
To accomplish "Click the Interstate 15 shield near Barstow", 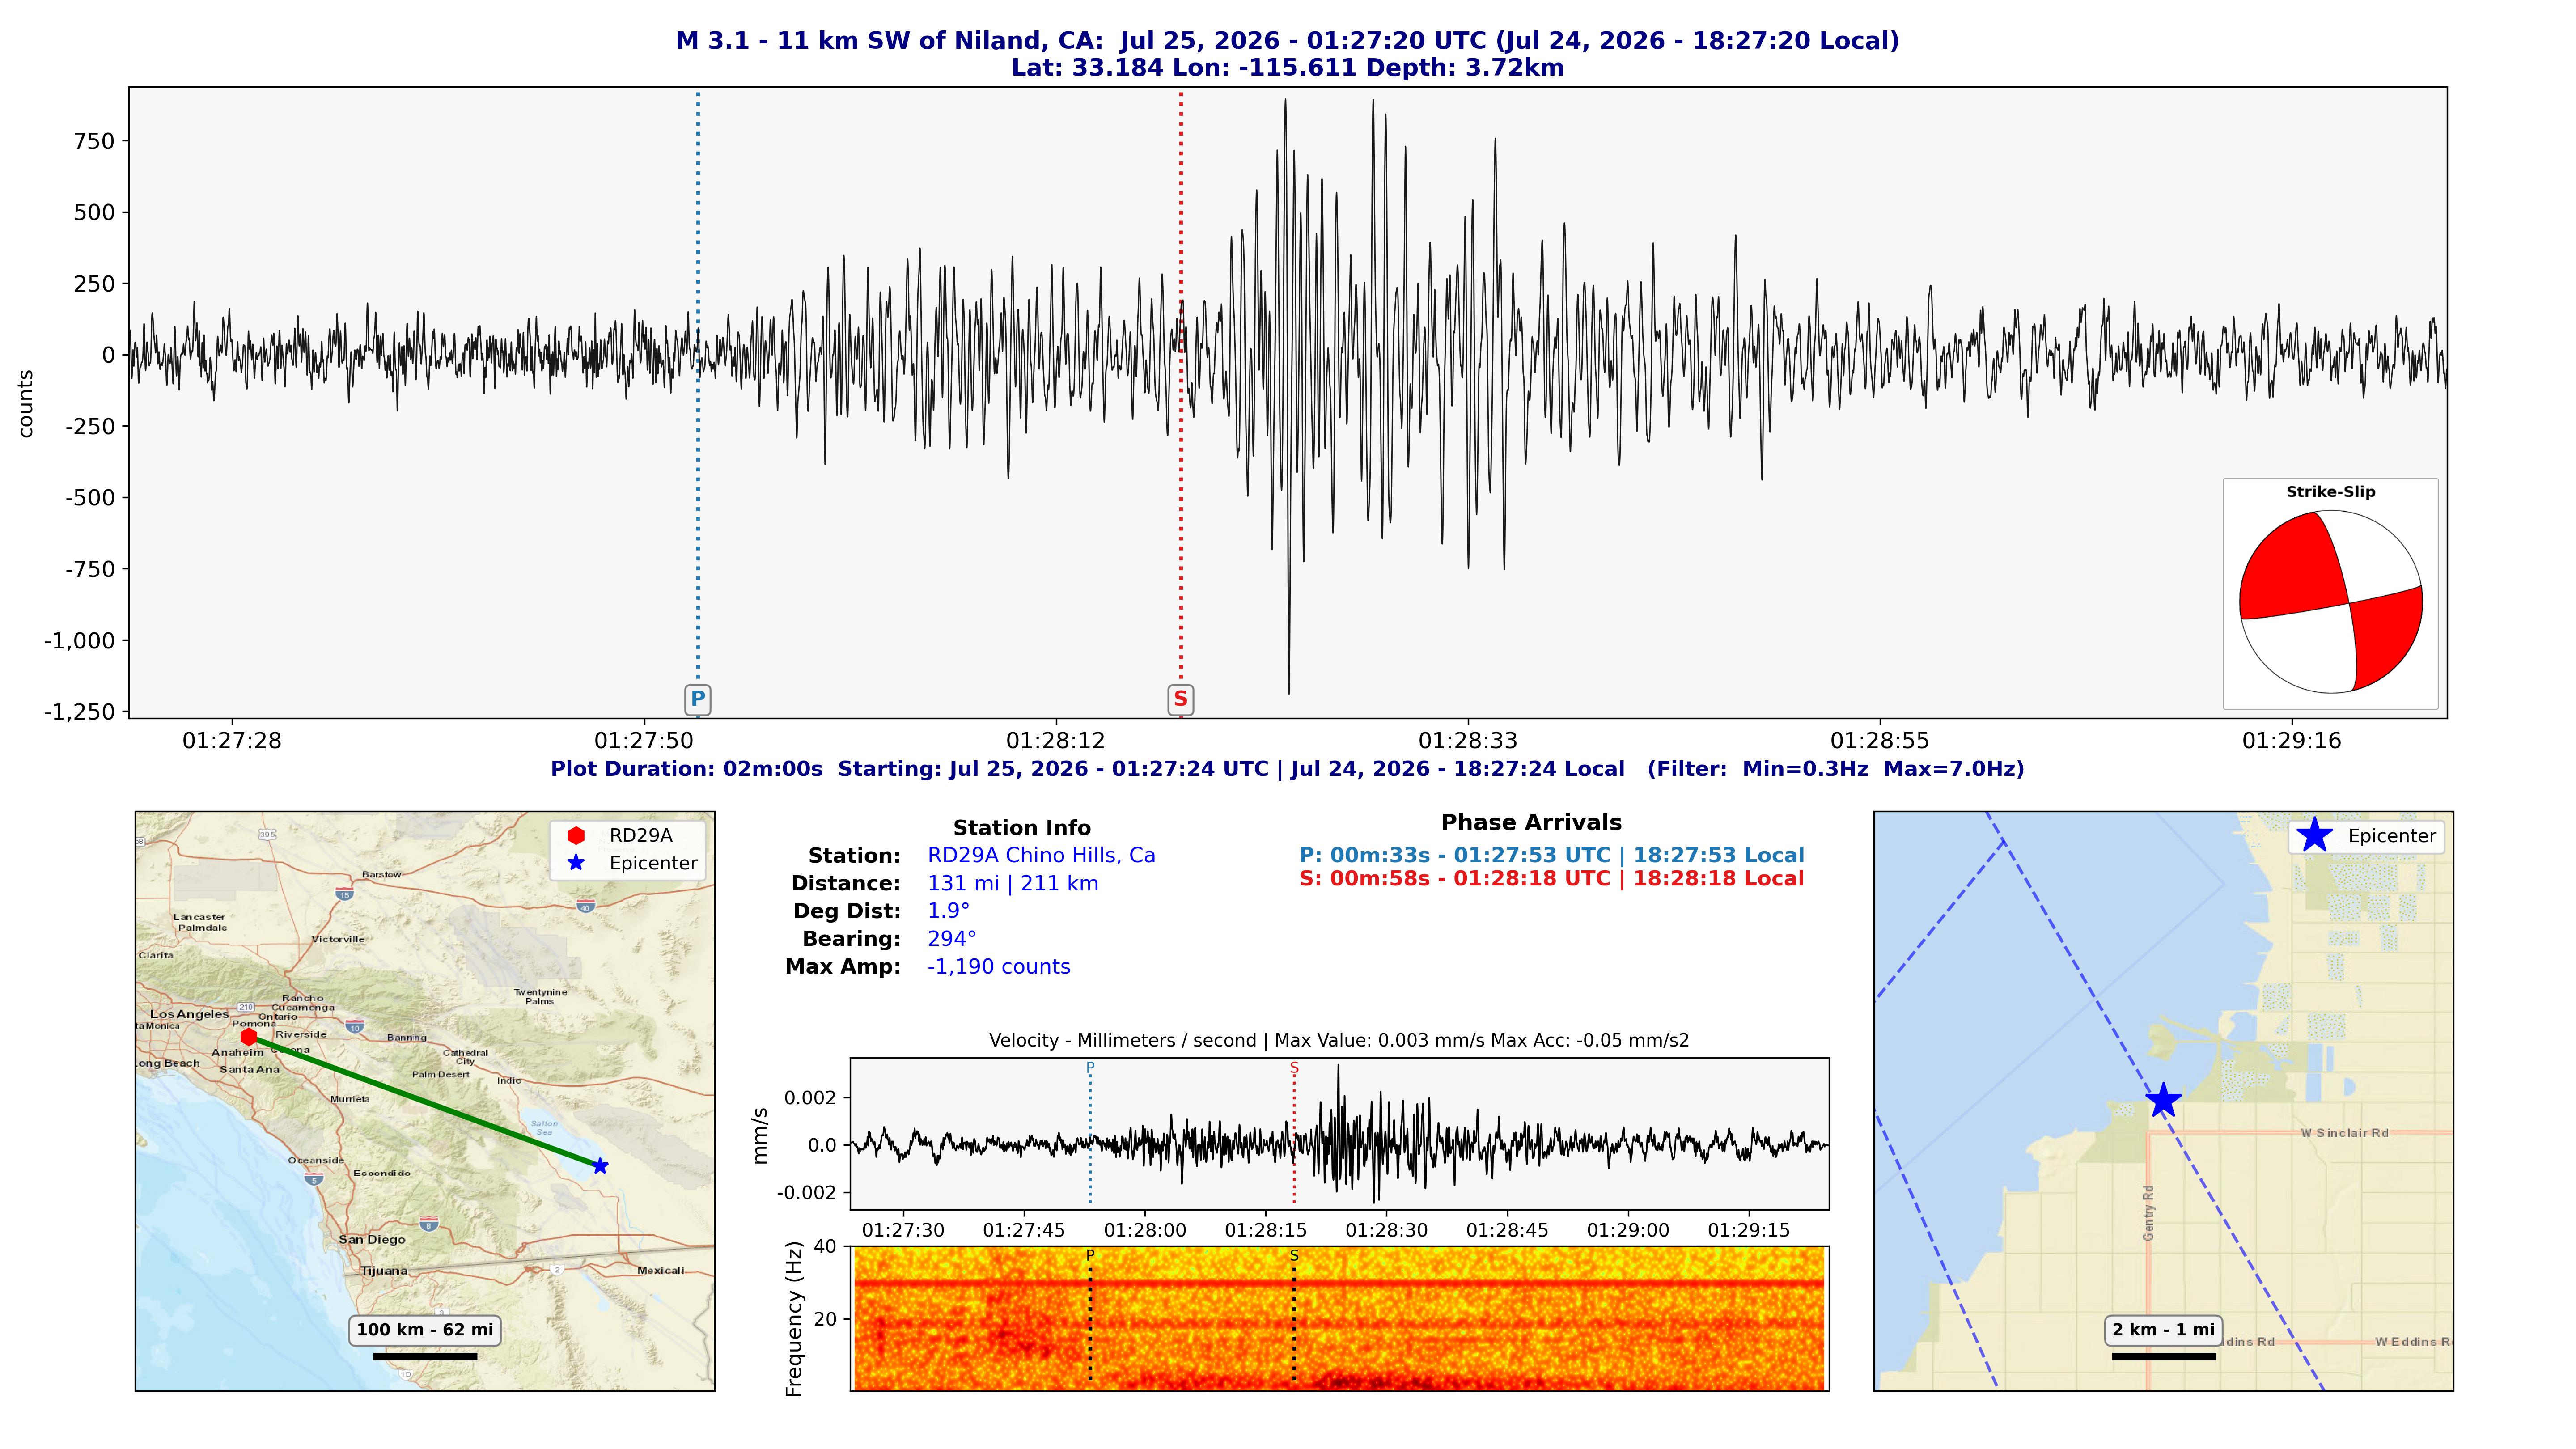I will click(x=344, y=894).
